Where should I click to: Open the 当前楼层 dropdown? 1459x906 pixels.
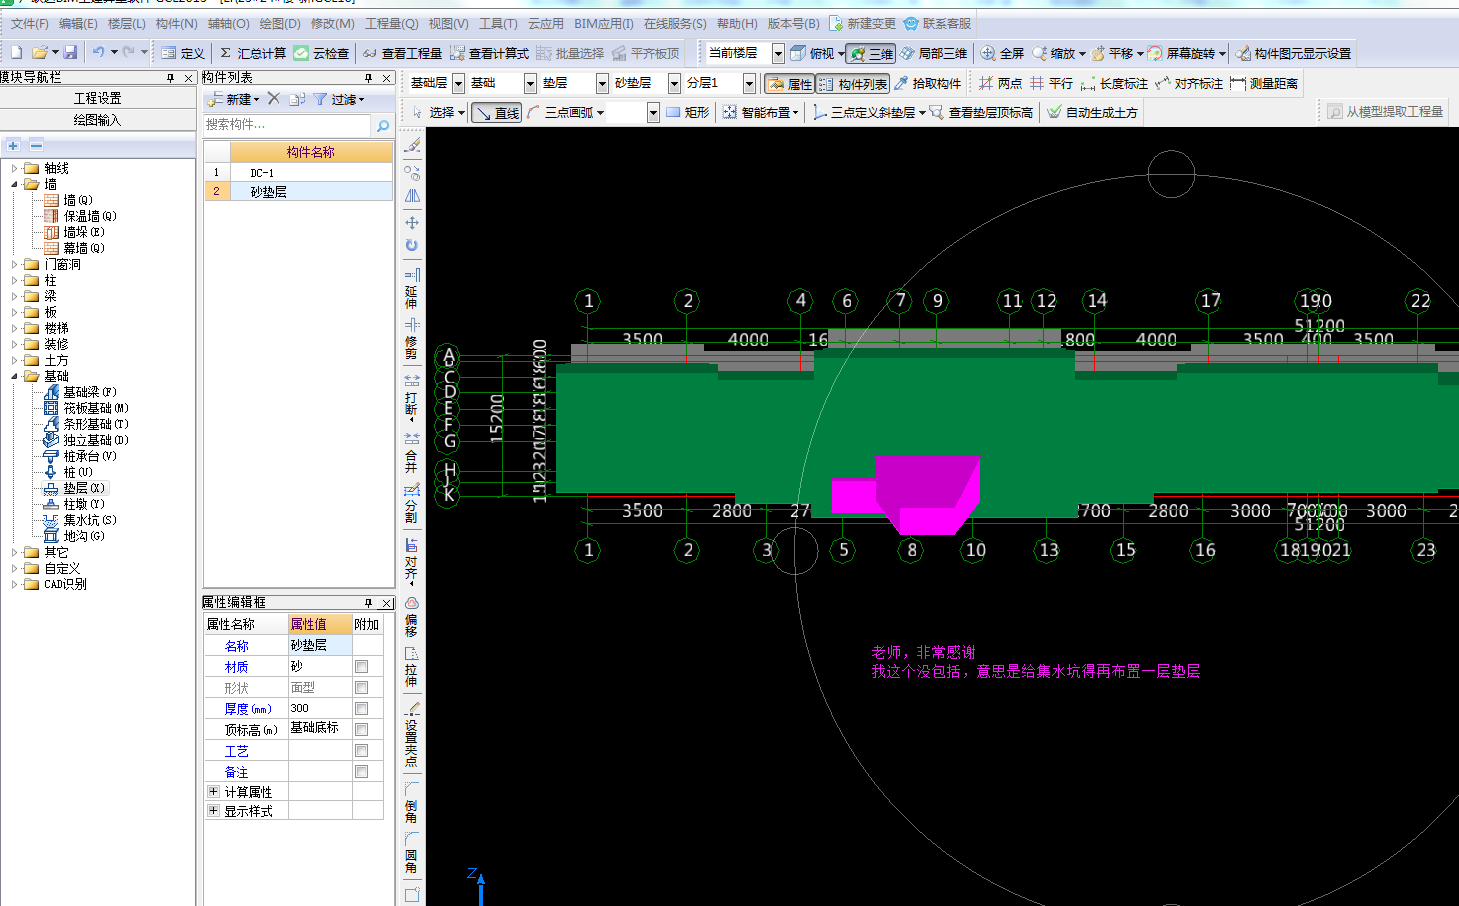(778, 53)
